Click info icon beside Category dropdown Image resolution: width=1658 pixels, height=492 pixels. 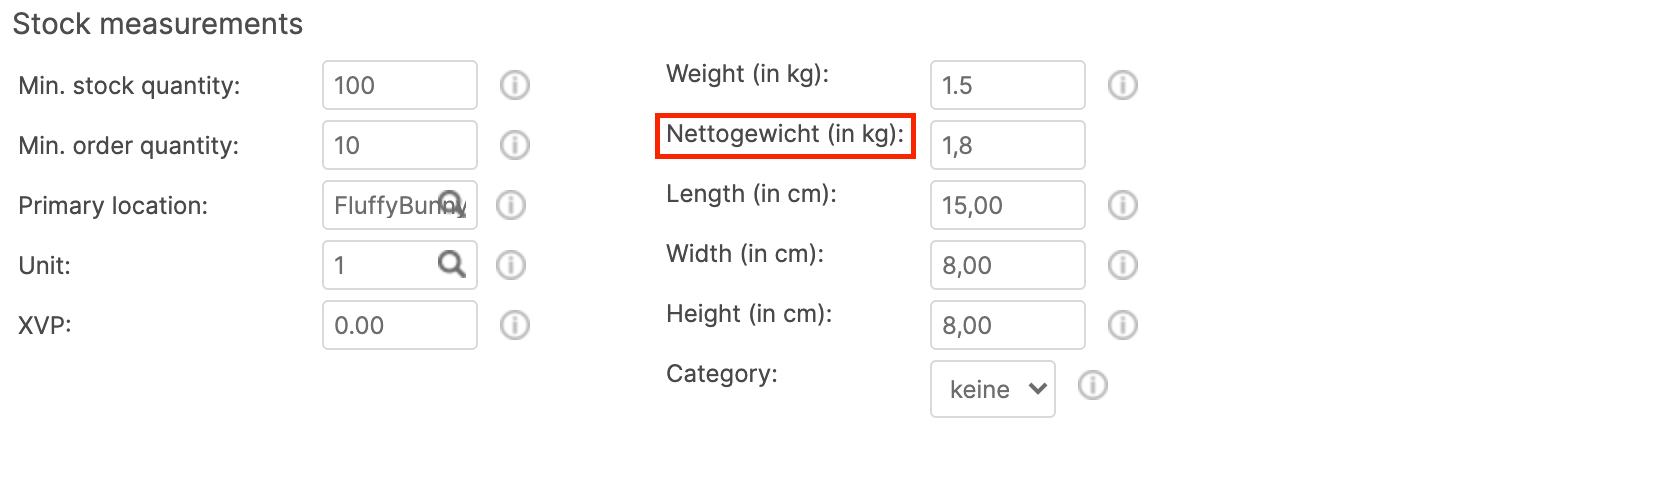pyautogui.click(x=1093, y=385)
